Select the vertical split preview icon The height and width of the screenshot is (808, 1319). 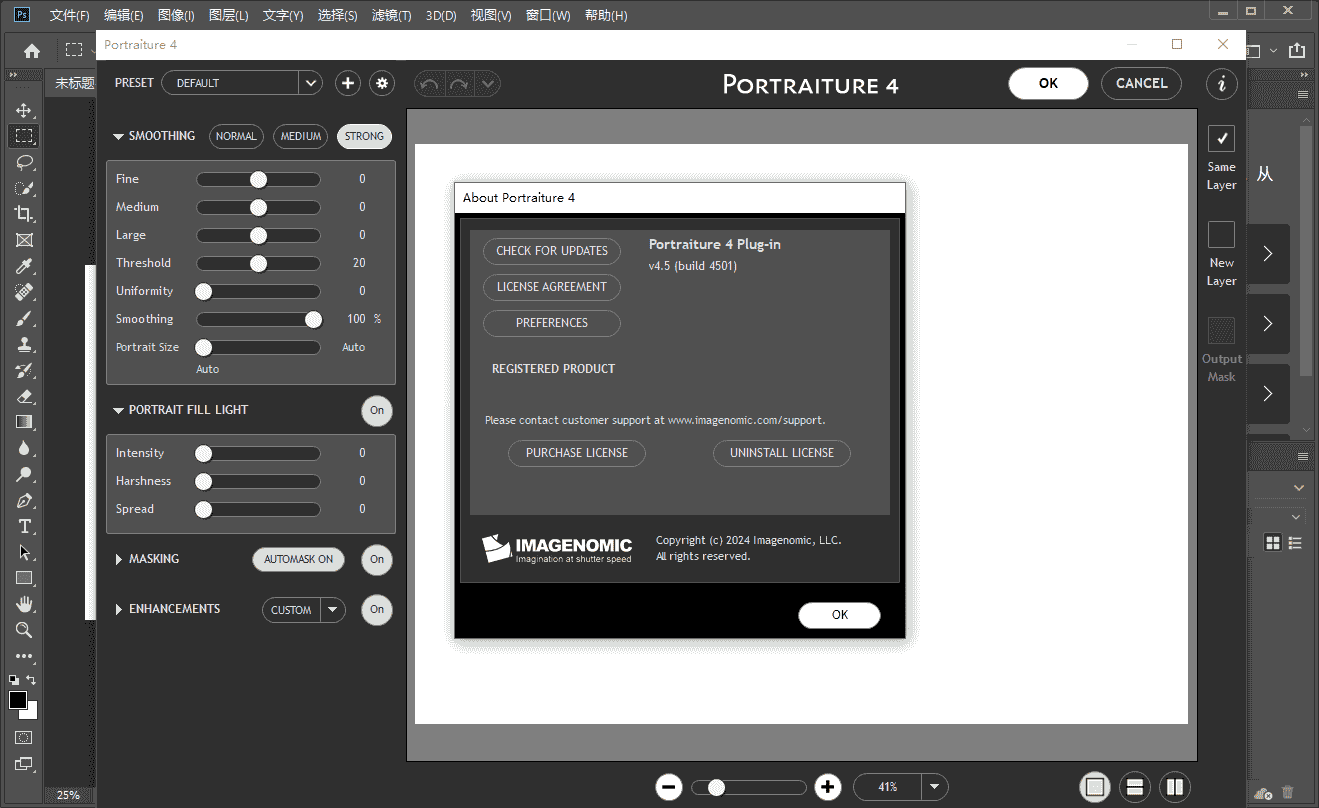(x=1175, y=787)
